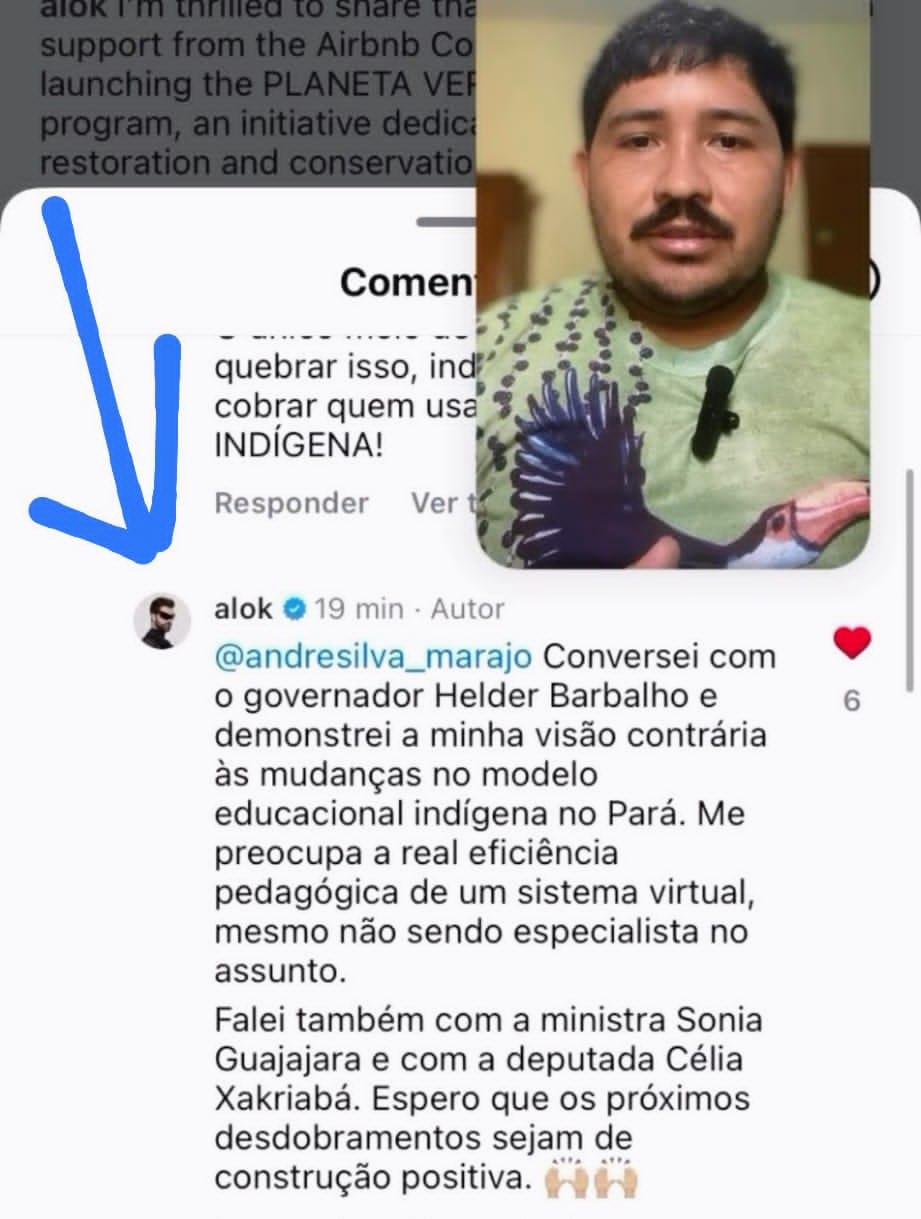Tap the red heart on alok's comment
This screenshot has width=921, height=1219.
(852, 643)
